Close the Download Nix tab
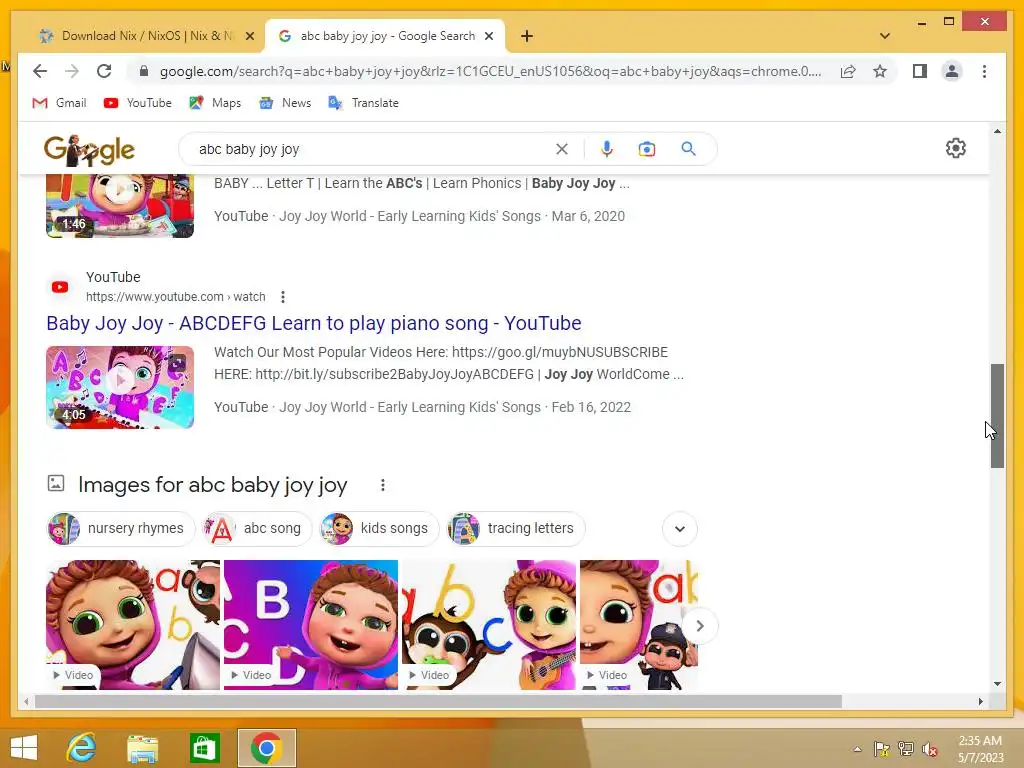Screen dimensions: 1024x768 tap(249, 36)
